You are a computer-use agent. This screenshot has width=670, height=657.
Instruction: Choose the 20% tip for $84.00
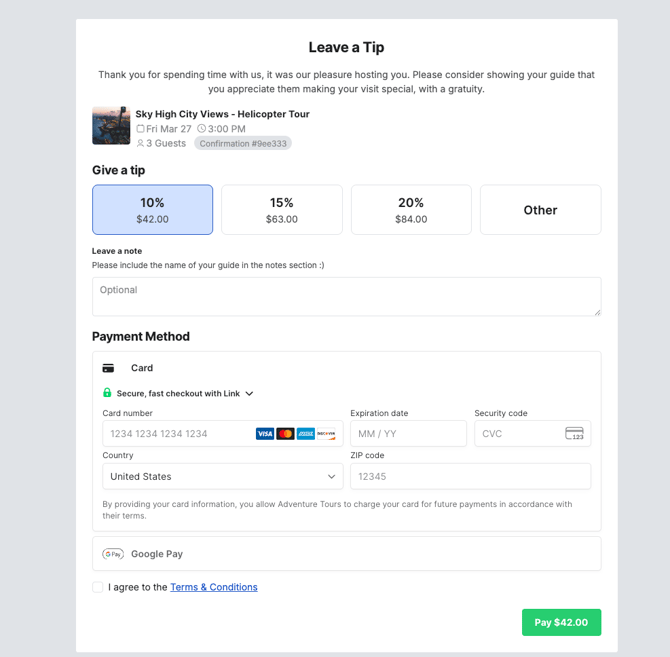[x=411, y=210]
